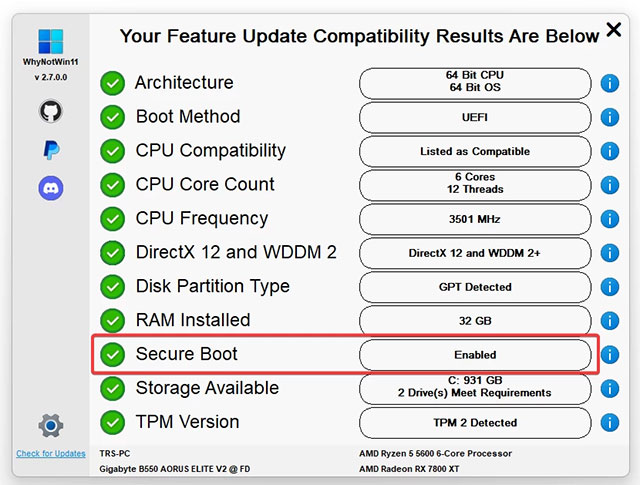Screen dimensions: 640x485
Task: Open Storage Available info icon
Action: click(x=610, y=389)
